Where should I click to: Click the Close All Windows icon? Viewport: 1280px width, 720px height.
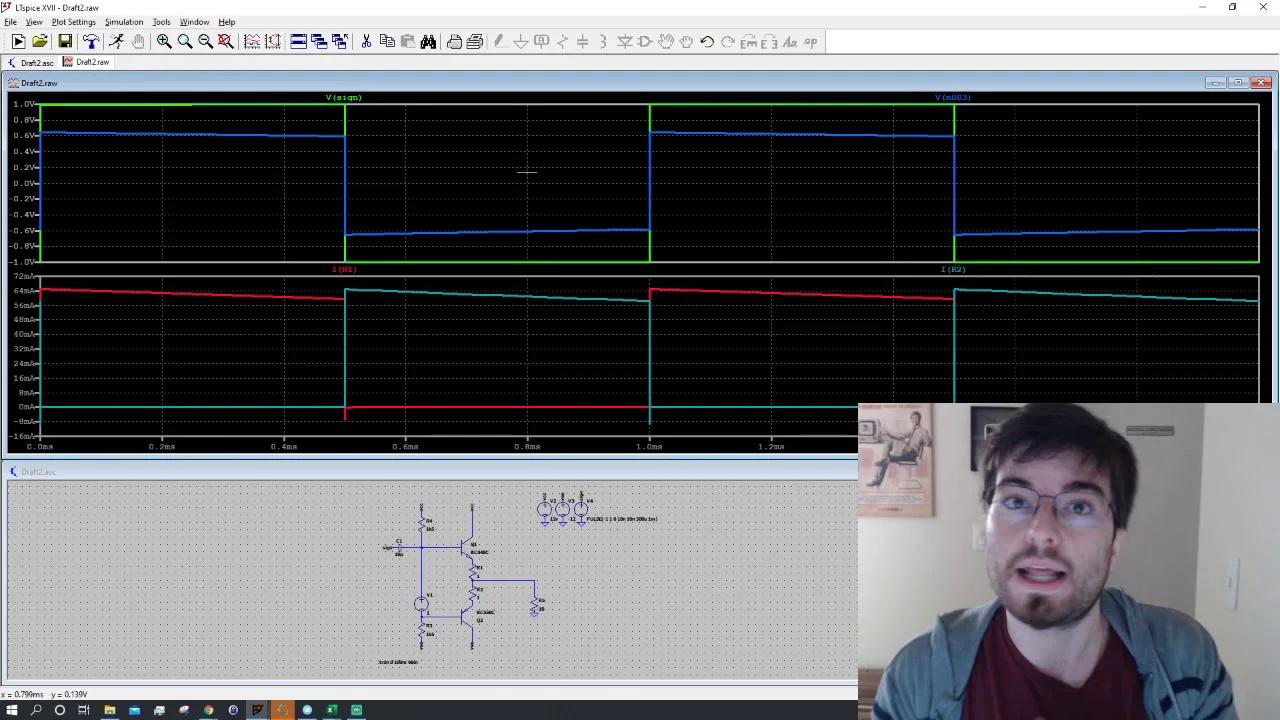pos(340,41)
